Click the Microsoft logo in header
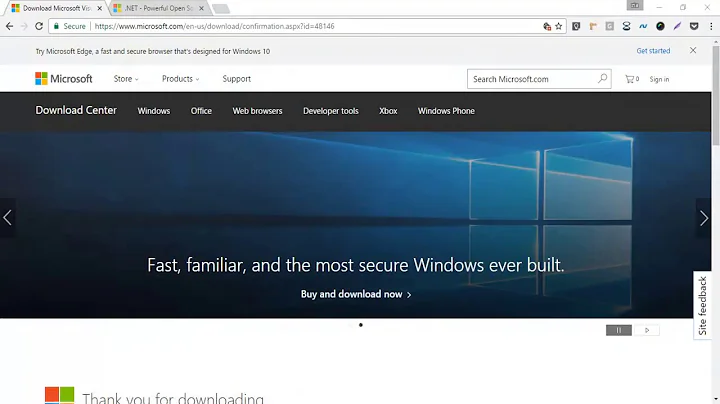 [x=64, y=79]
